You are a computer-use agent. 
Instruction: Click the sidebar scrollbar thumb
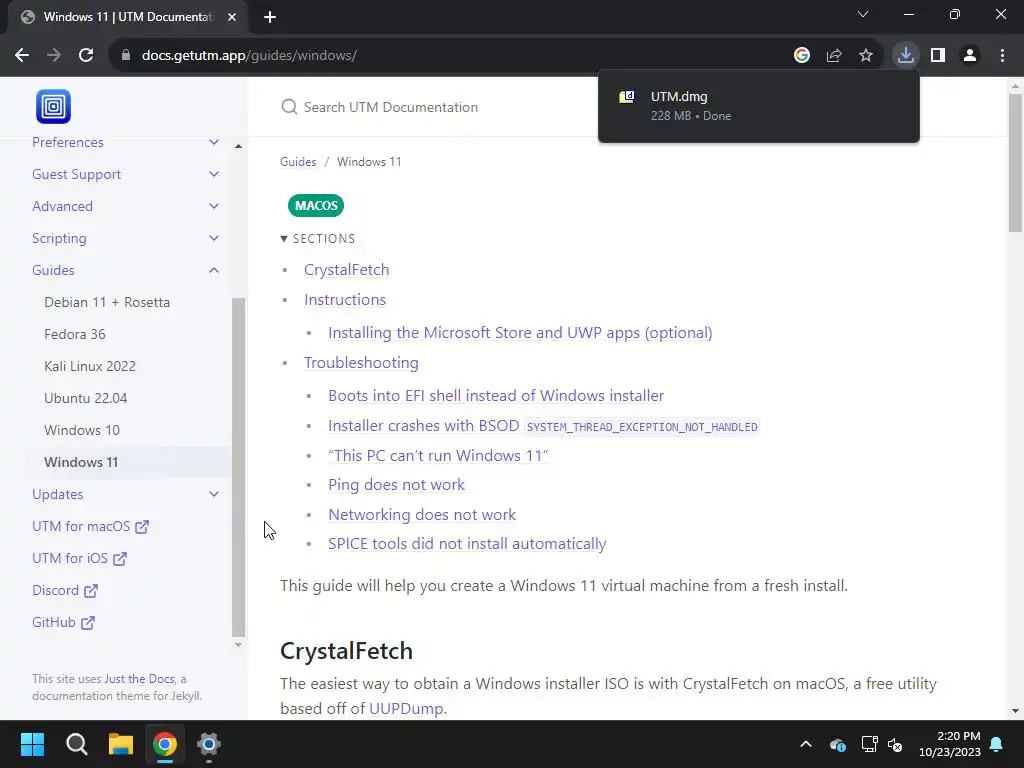coord(238,467)
